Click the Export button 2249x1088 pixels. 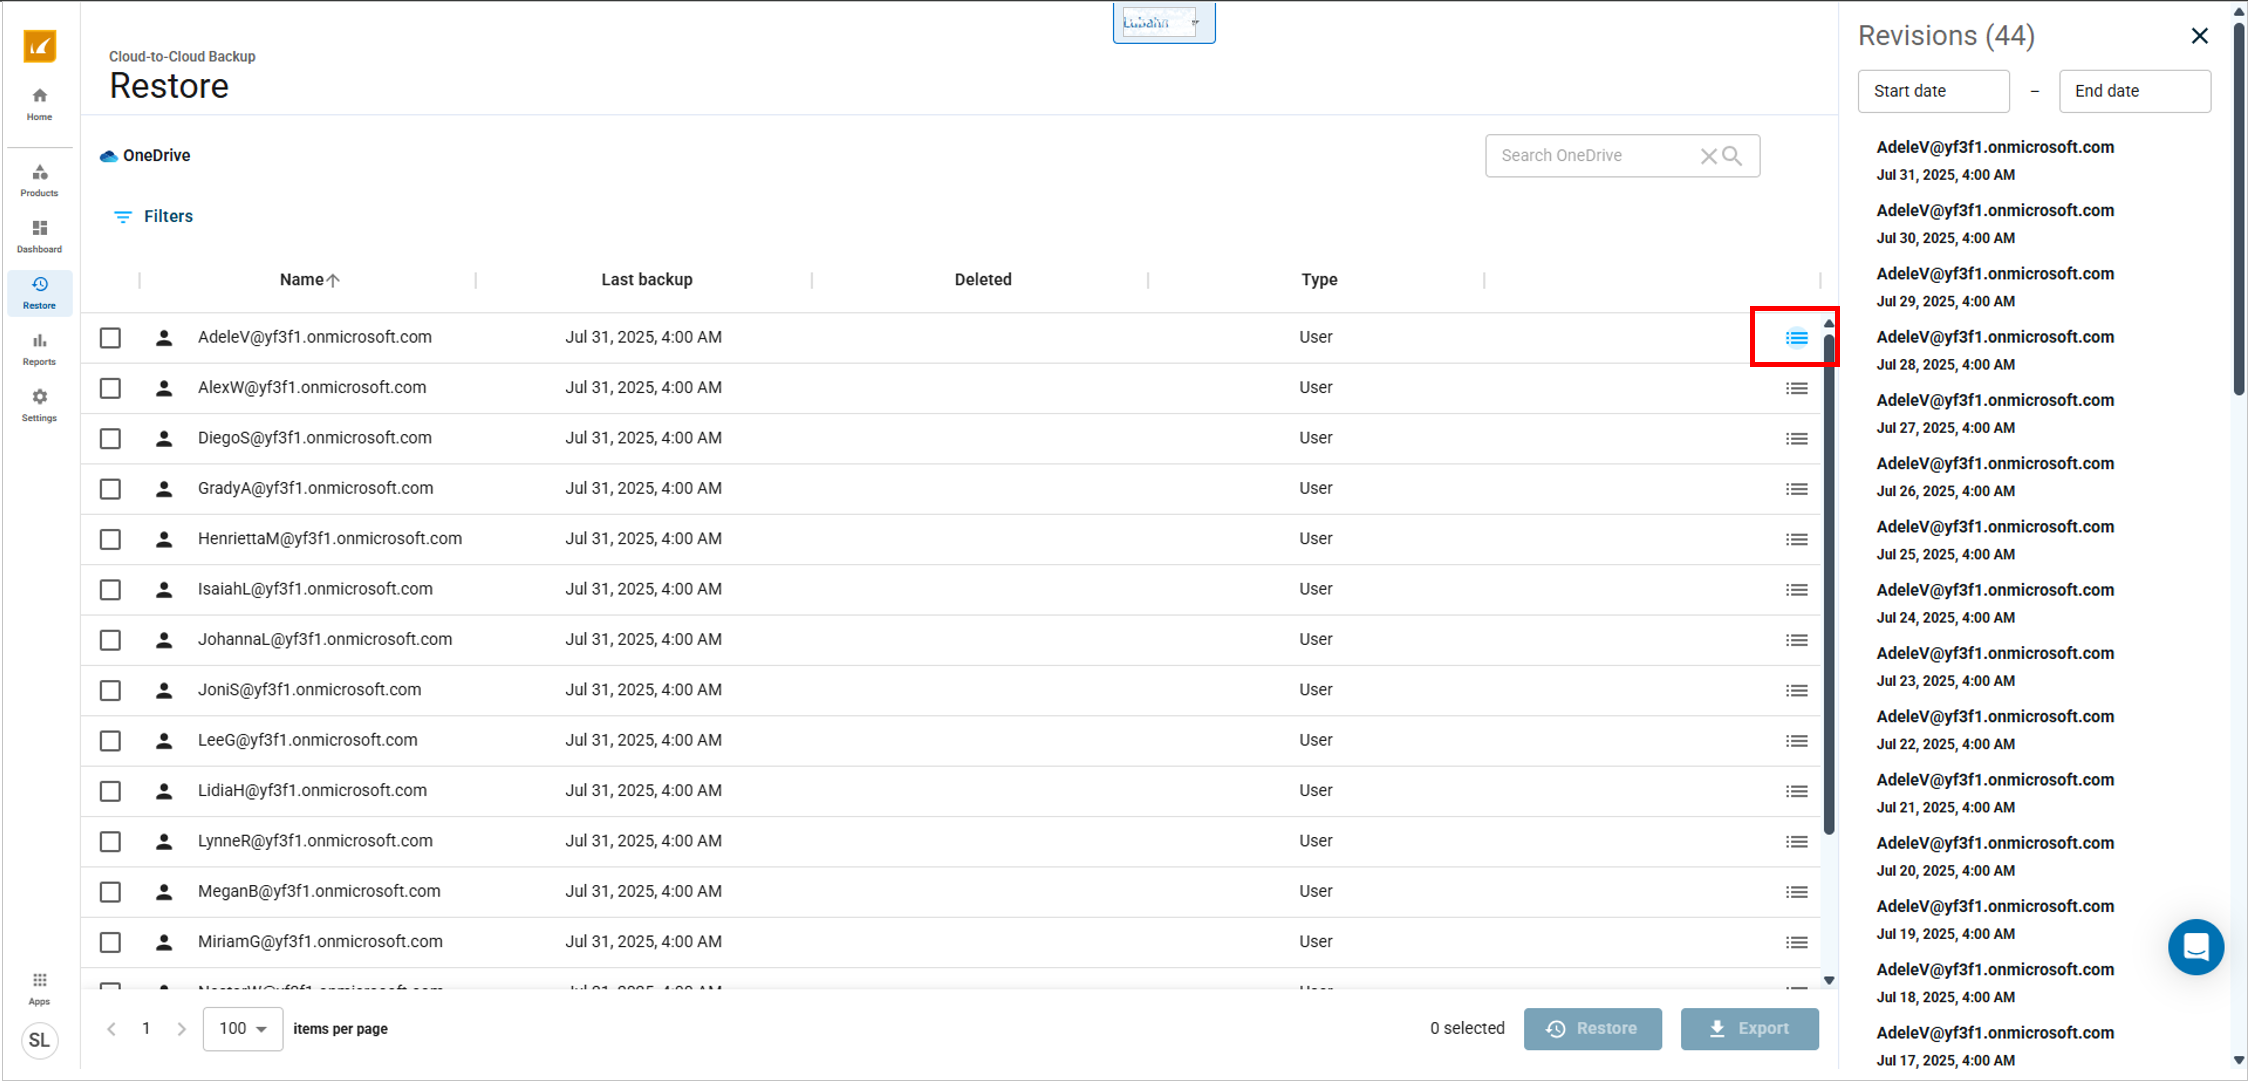coord(1749,1029)
